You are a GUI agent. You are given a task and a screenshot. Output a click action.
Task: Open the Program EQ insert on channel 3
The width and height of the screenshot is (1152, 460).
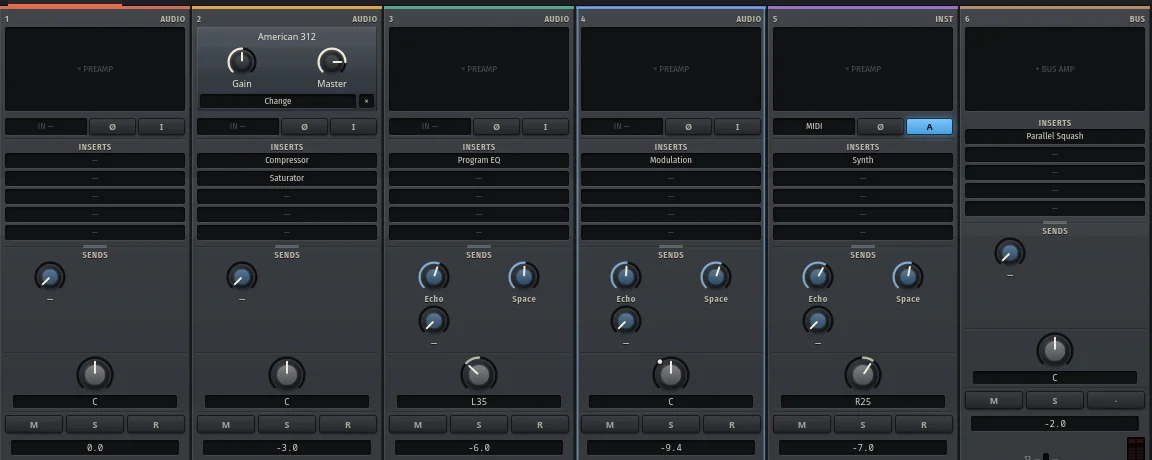tap(479, 160)
